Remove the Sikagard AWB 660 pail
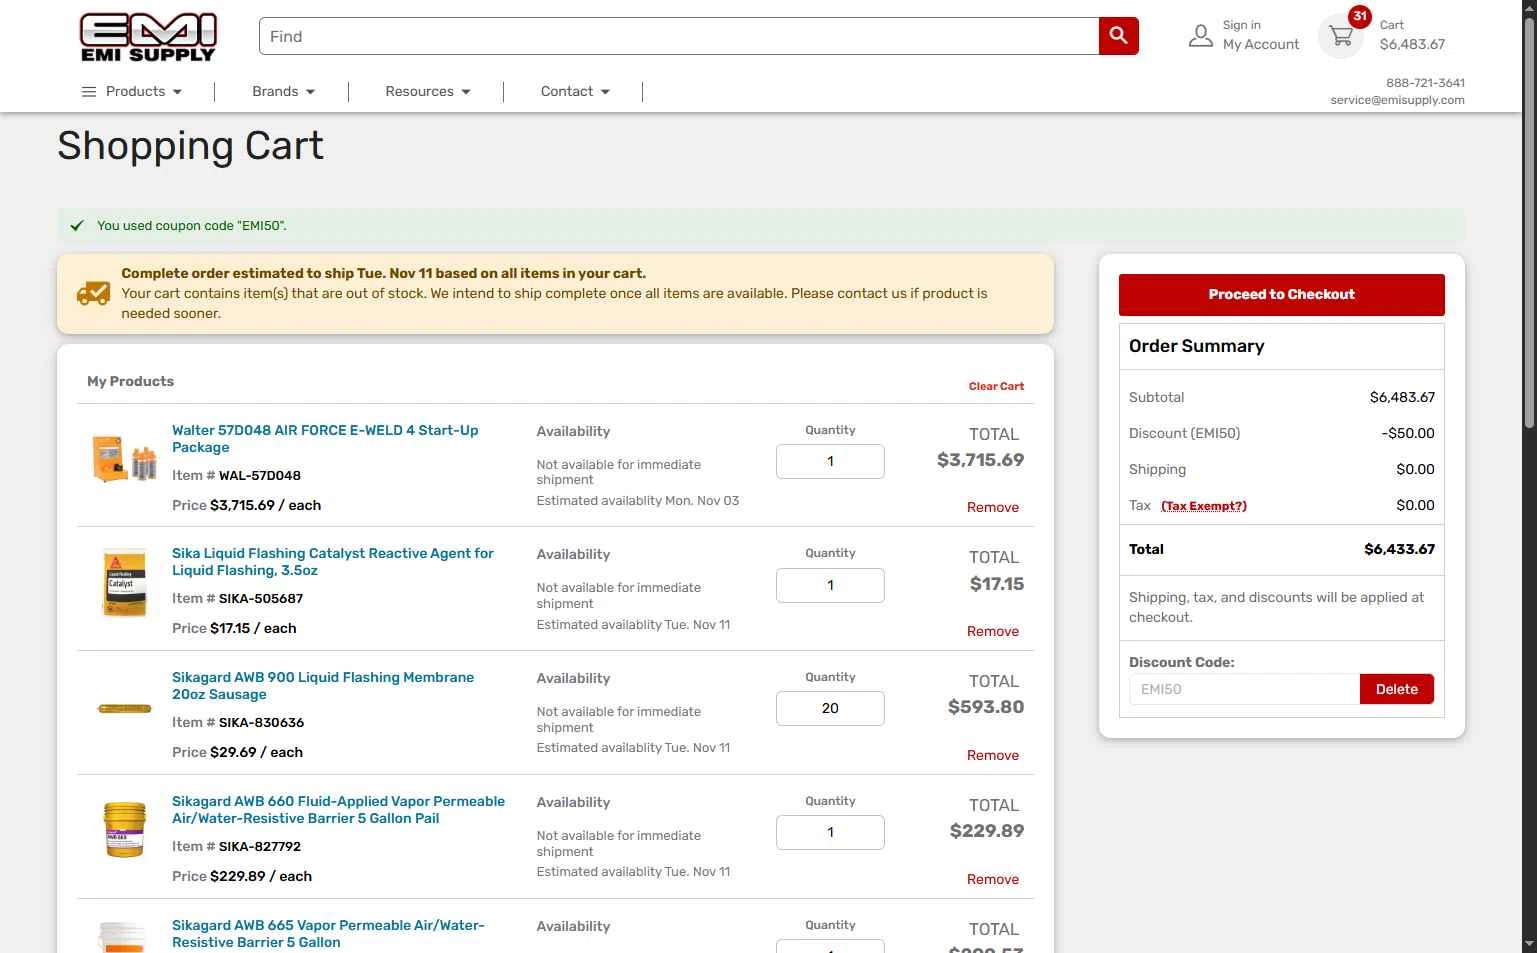This screenshot has width=1537, height=953. 993,880
